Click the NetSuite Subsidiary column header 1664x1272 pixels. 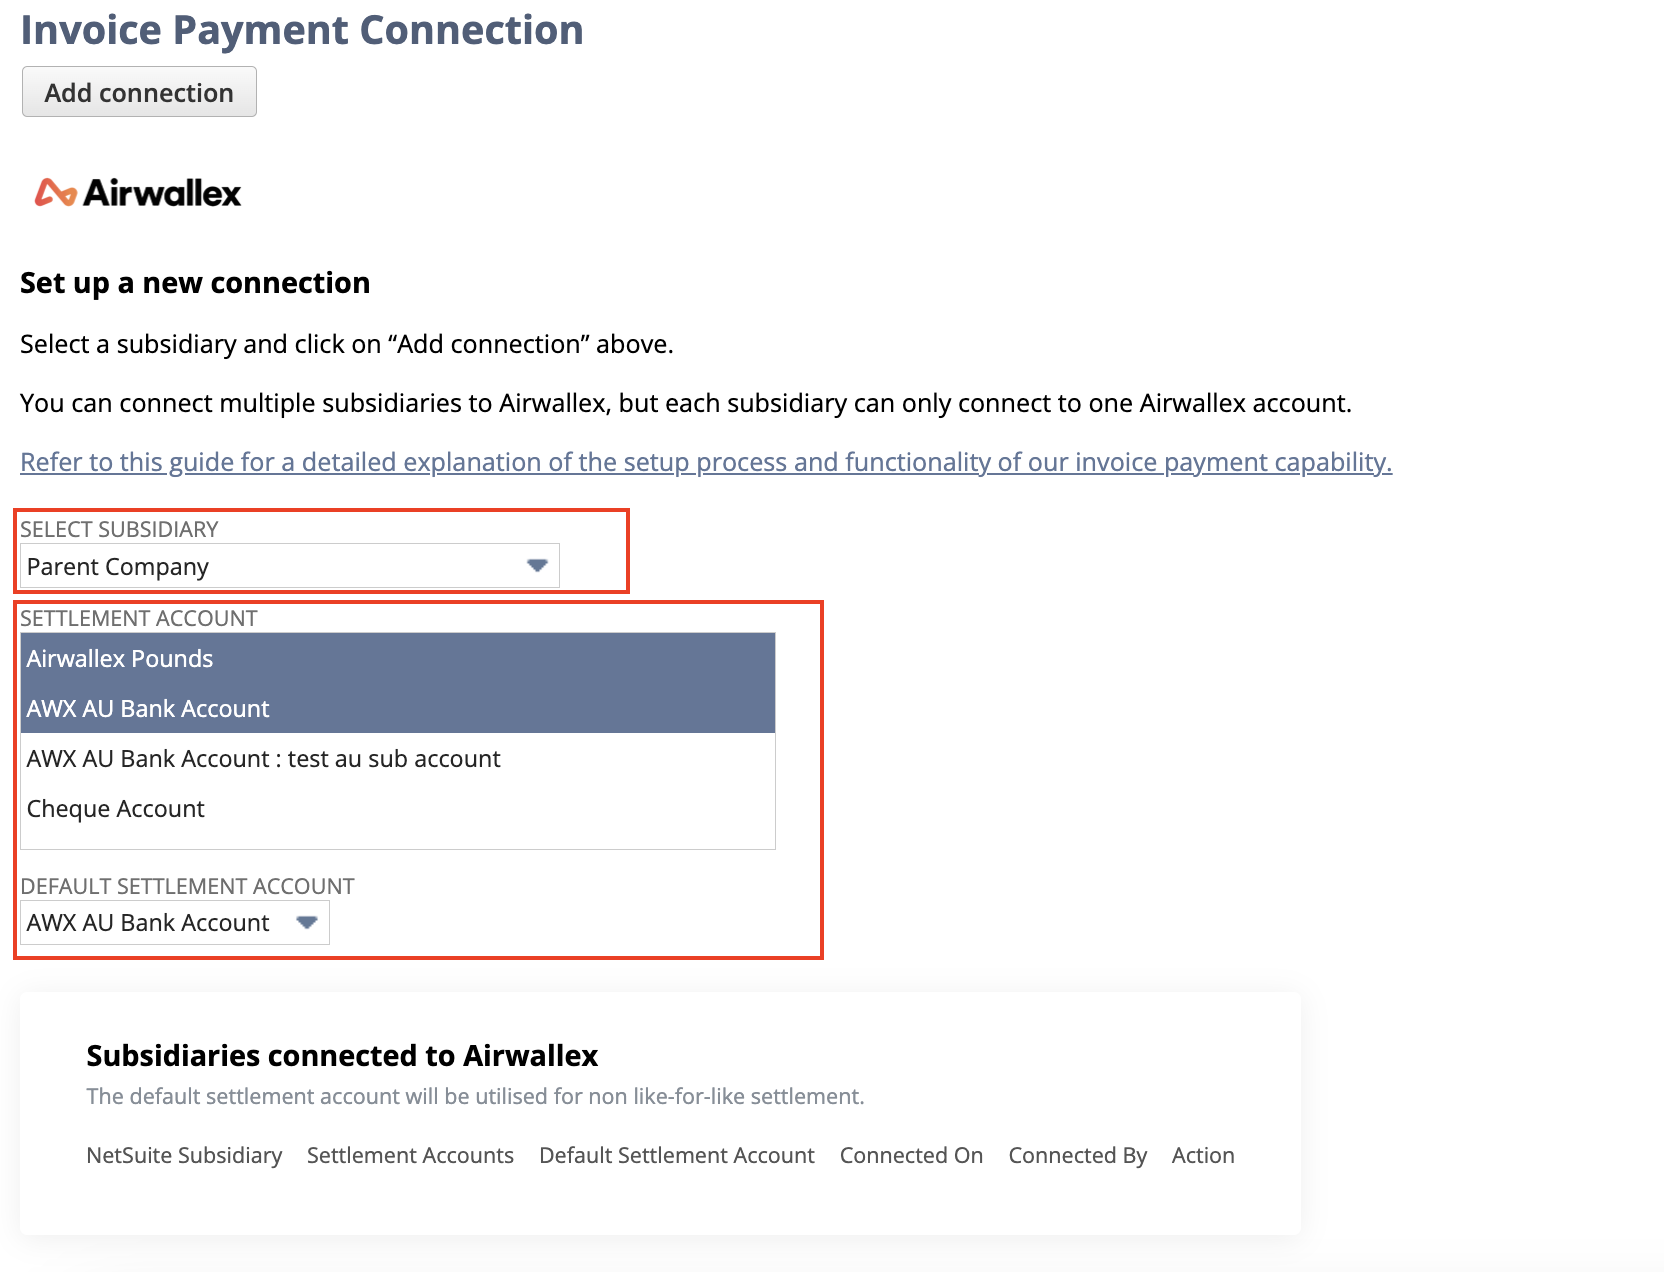pos(184,1155)
